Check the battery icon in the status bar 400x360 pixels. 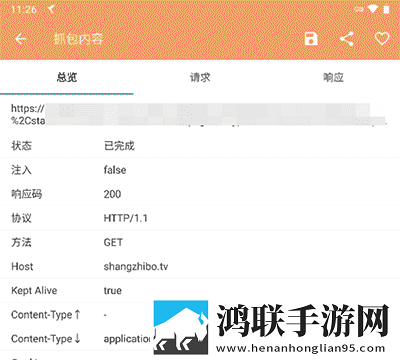pyautogui.click(x=386, y=9)
